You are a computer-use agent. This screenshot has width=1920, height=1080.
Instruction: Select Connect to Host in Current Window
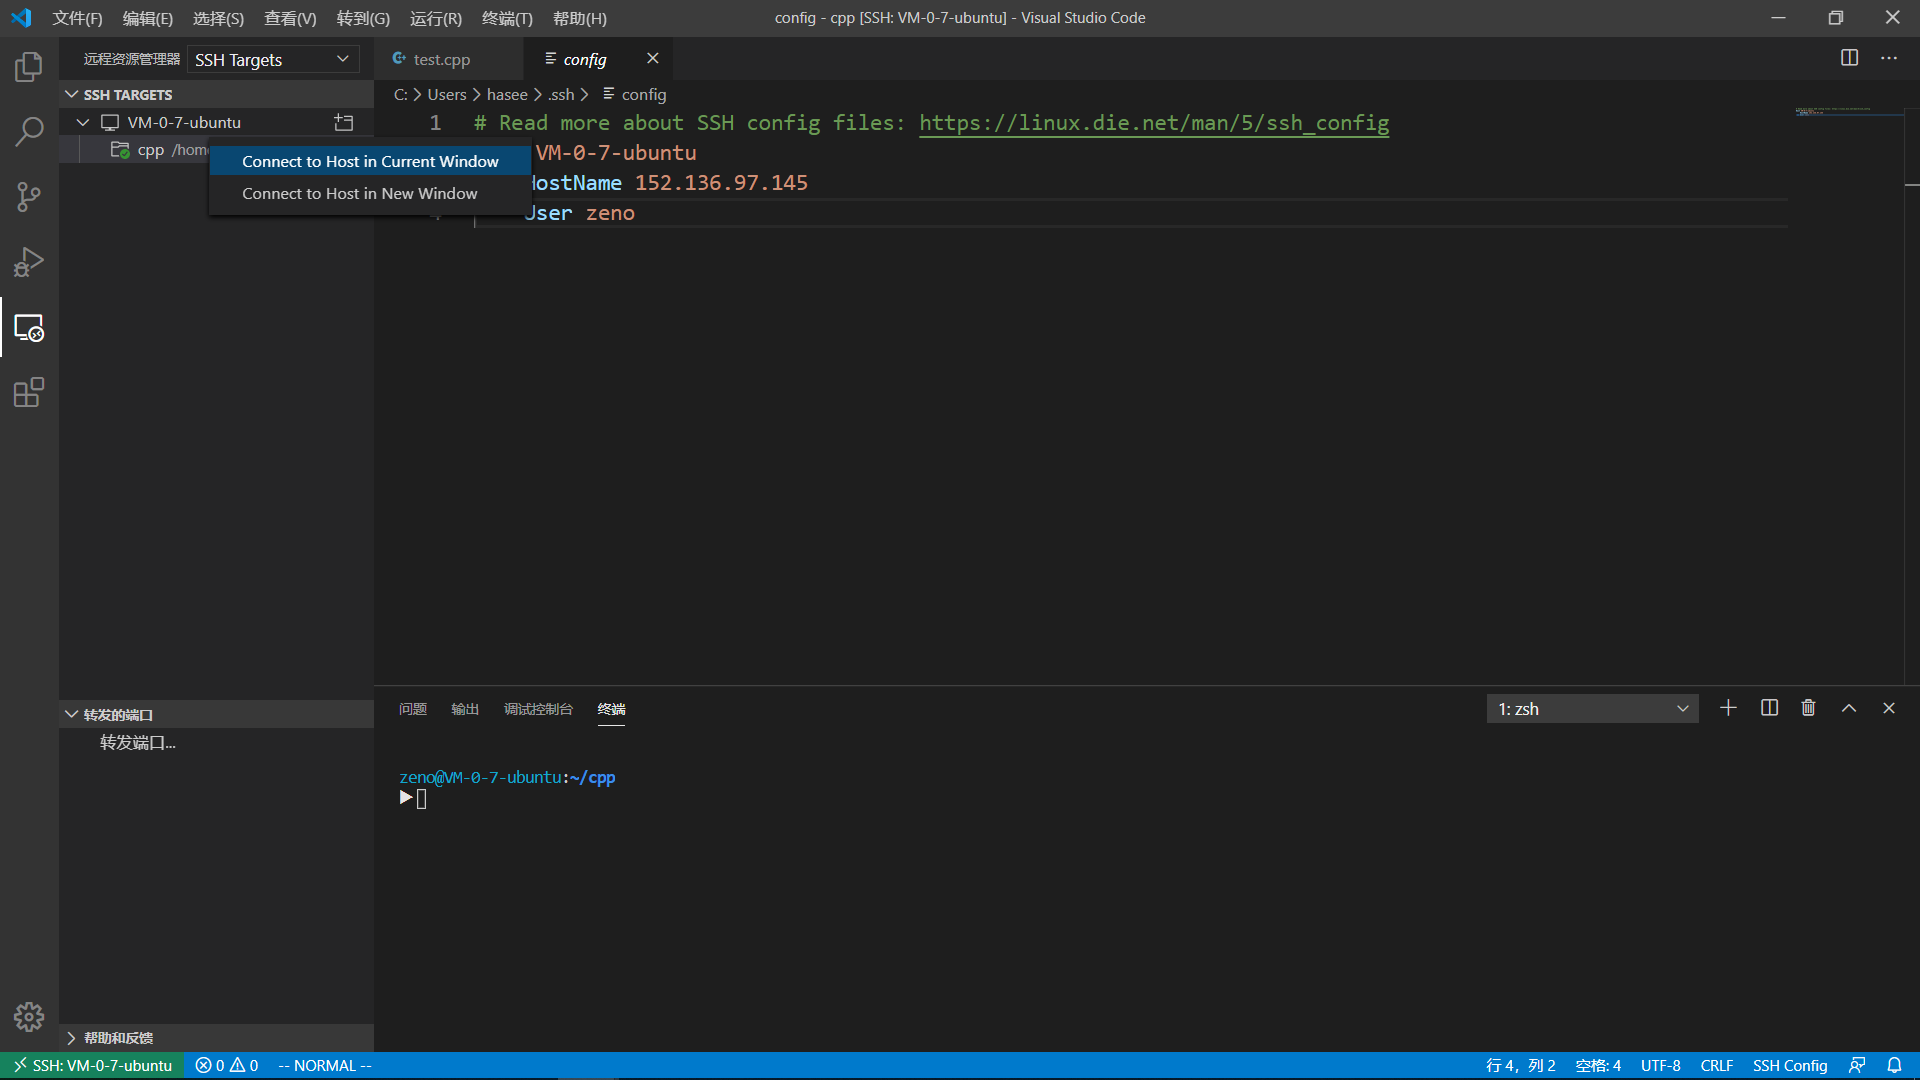click(369, 160)
